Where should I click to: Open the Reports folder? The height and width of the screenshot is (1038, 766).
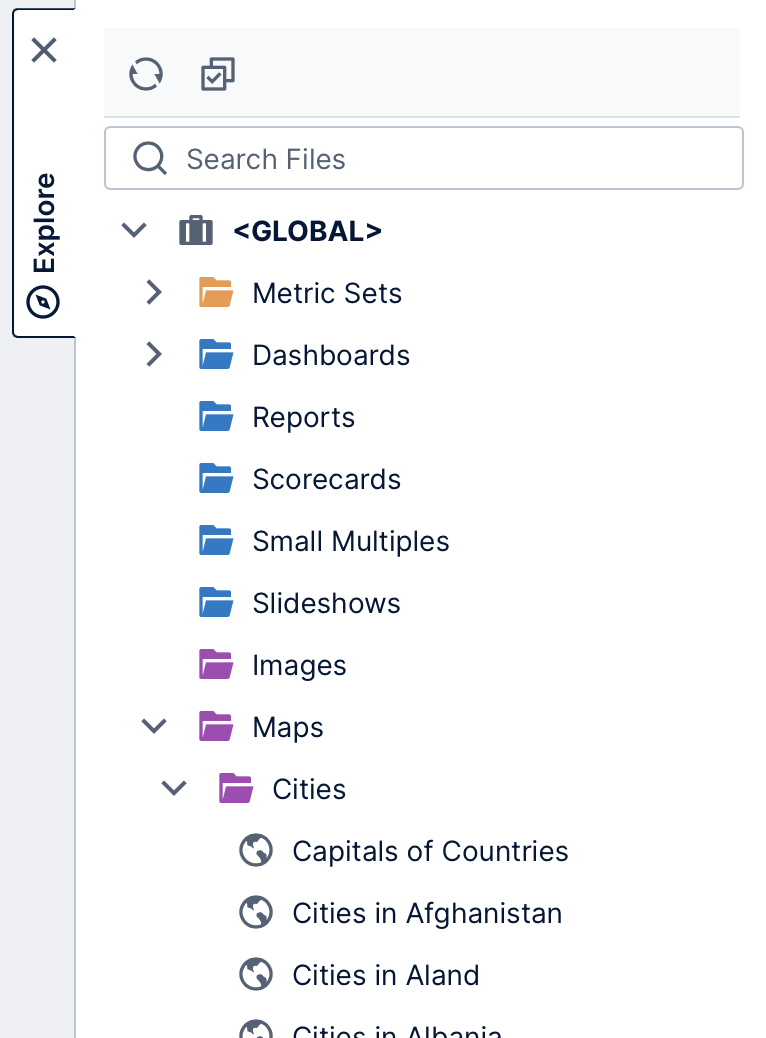point(303,416)
